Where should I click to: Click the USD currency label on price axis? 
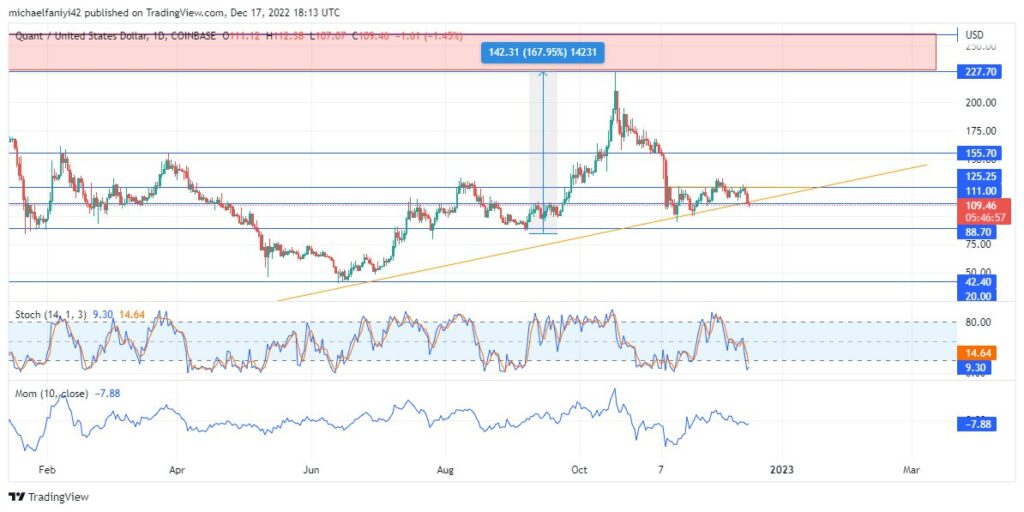[x=974, y=34]
